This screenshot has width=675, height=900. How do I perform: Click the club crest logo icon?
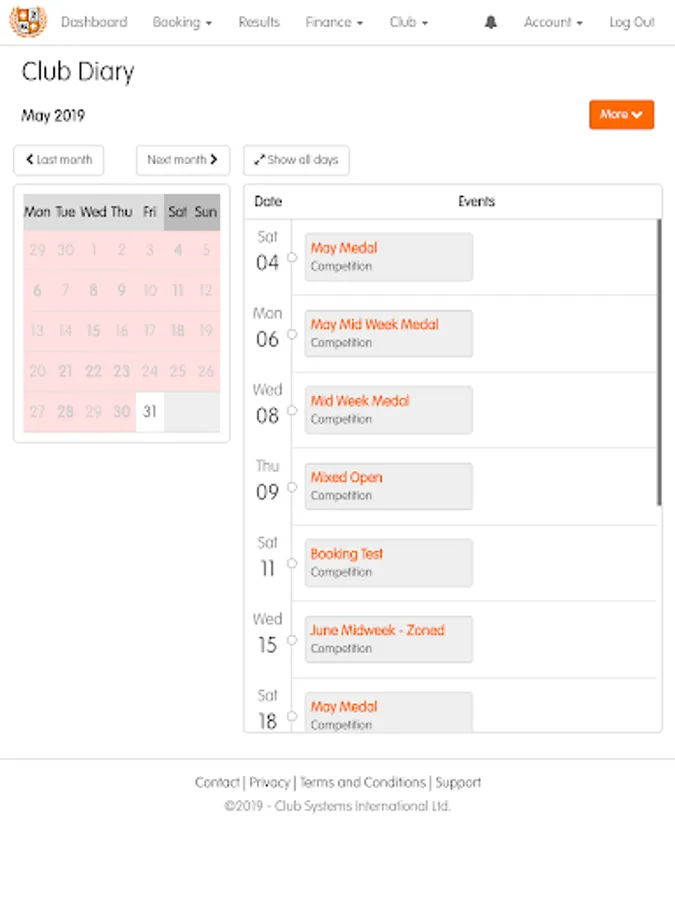28,21
